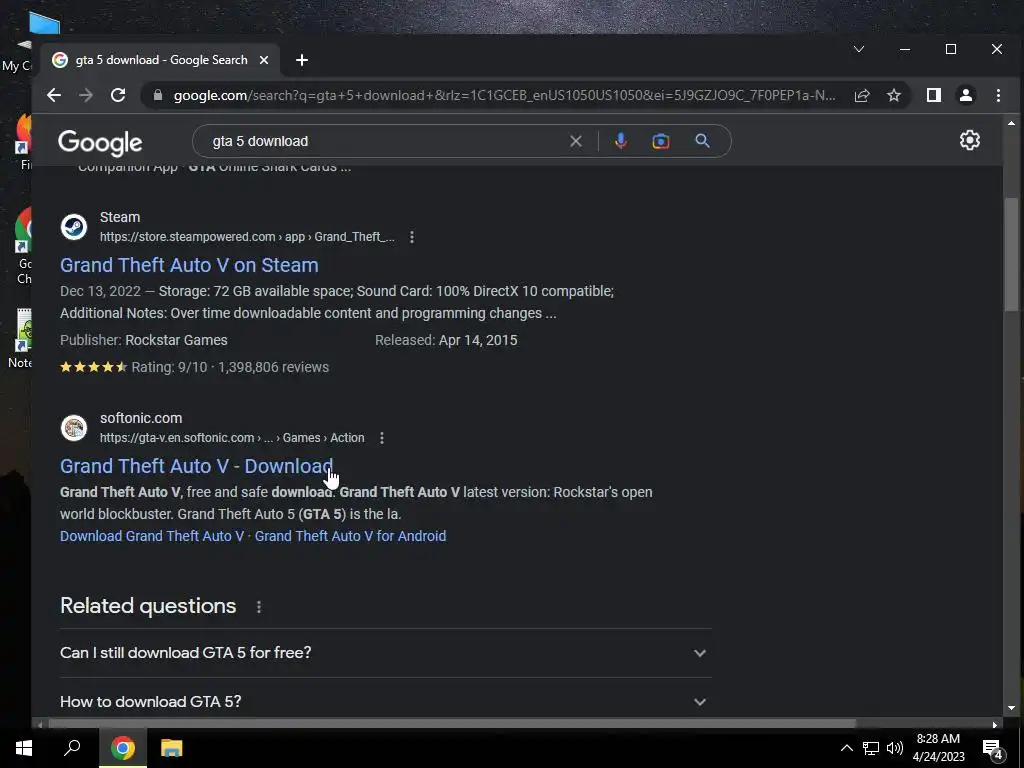Expand 'How to download GTA 5?' question
Screen dimensions: 1024x768
coord(386,701)
